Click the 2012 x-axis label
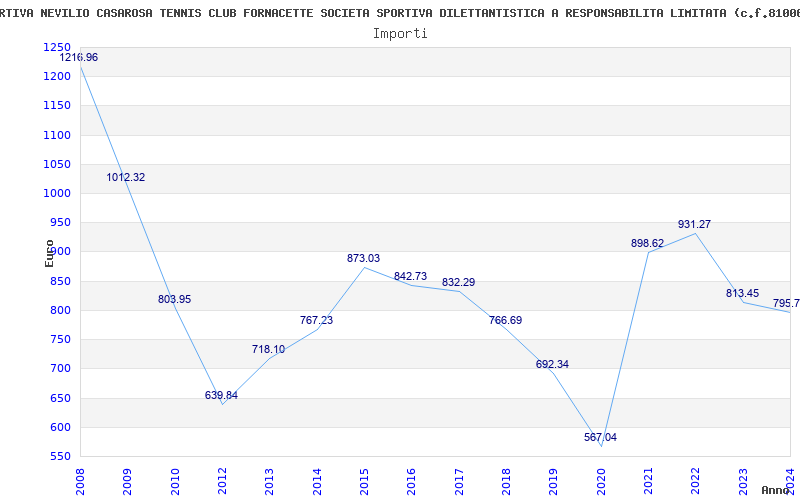This screenshot has width=800, height=500. click(x=222, y=482)
